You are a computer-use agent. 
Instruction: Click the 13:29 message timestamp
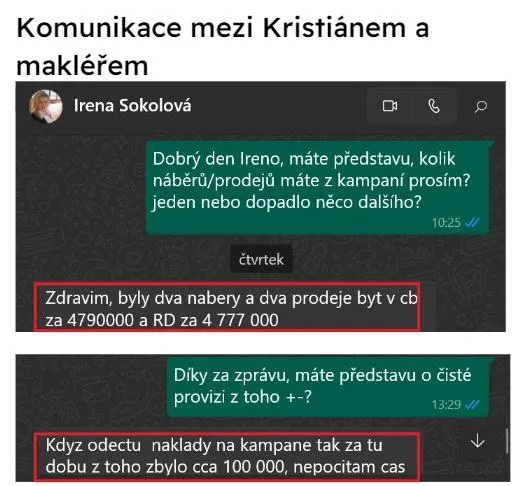pyautogui.click(x=446, y=405)
